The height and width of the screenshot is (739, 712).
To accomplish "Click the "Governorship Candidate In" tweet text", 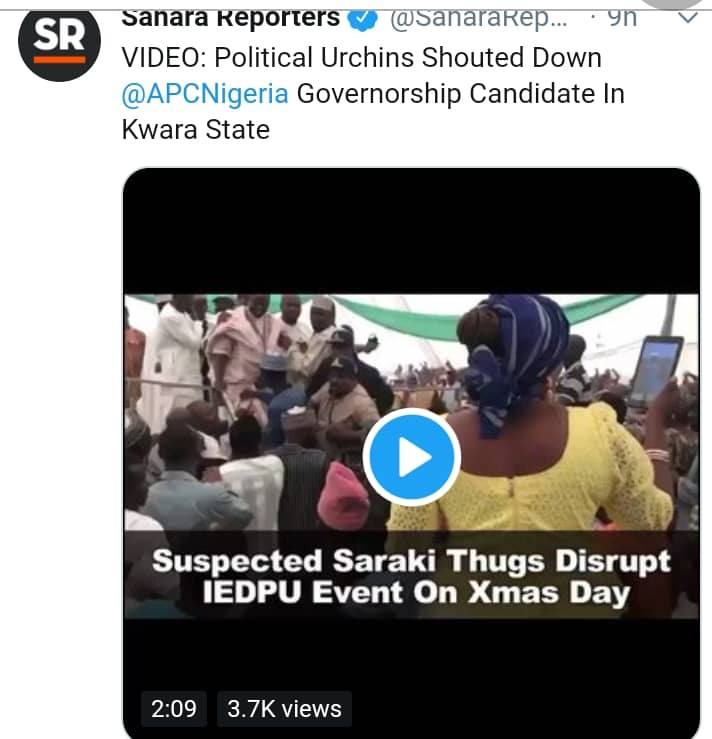I will pos(460,94).
